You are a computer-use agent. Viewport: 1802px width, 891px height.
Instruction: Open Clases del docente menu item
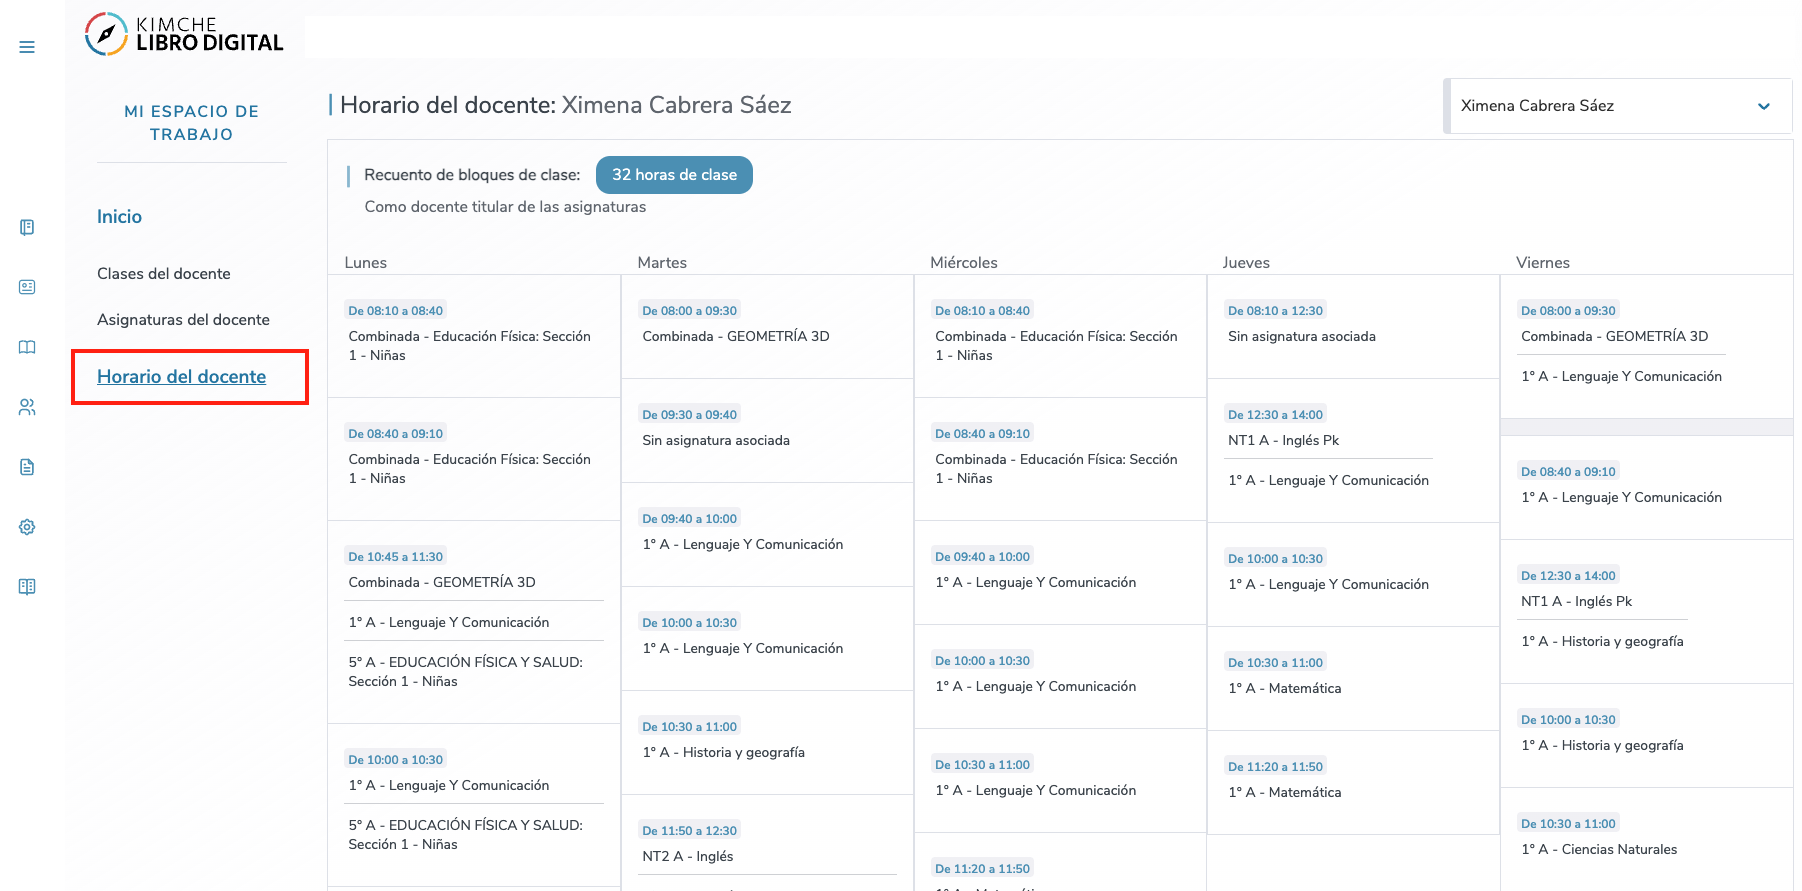tap(164, 274)
